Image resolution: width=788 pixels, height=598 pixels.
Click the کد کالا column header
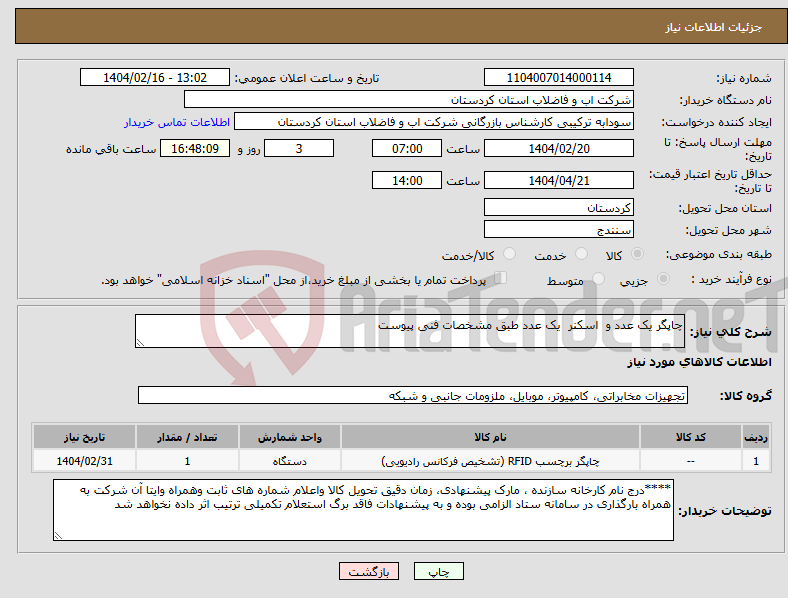pyautogui.click(x=691, y=437)
